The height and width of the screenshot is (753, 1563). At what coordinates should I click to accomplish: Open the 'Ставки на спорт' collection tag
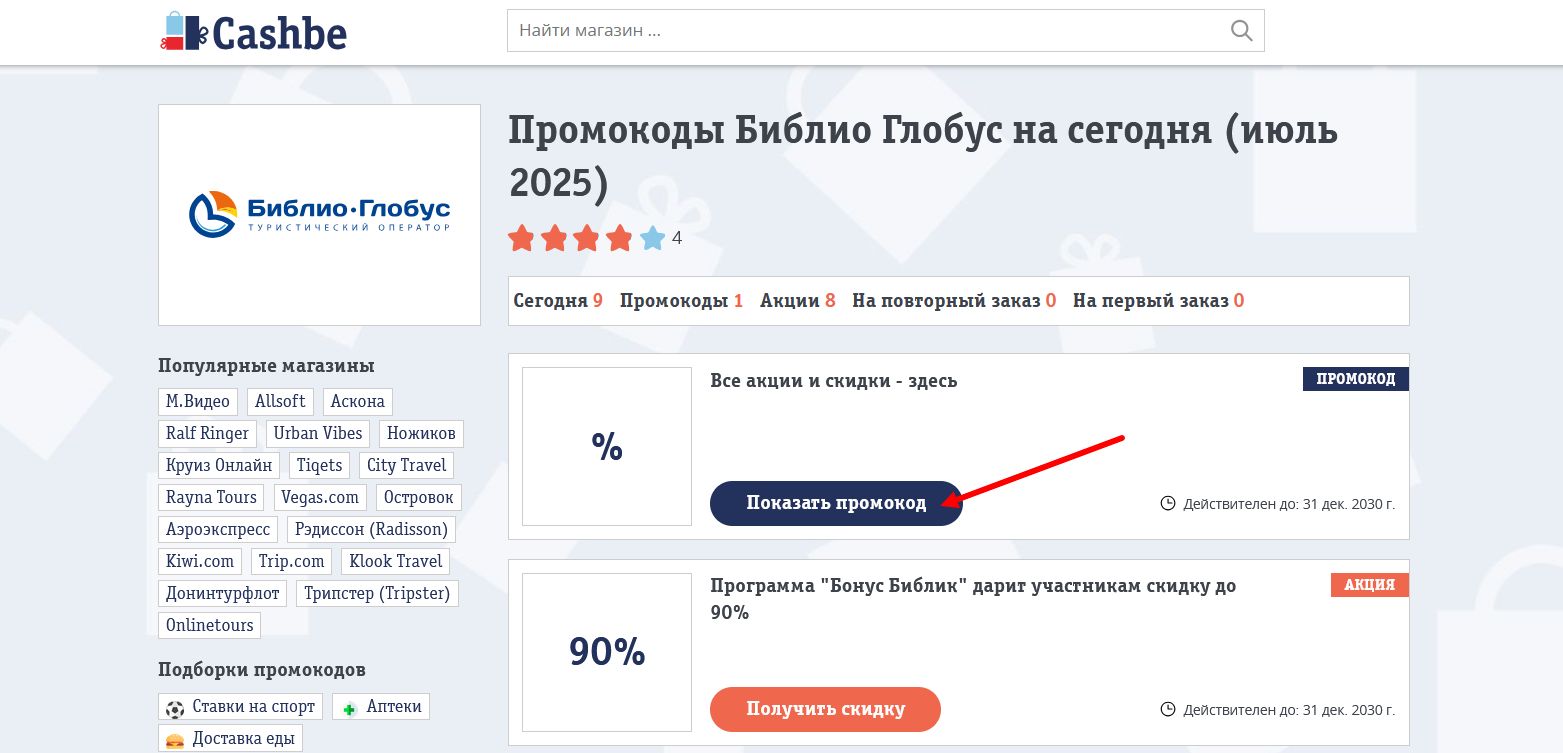(x=241, y=707)
